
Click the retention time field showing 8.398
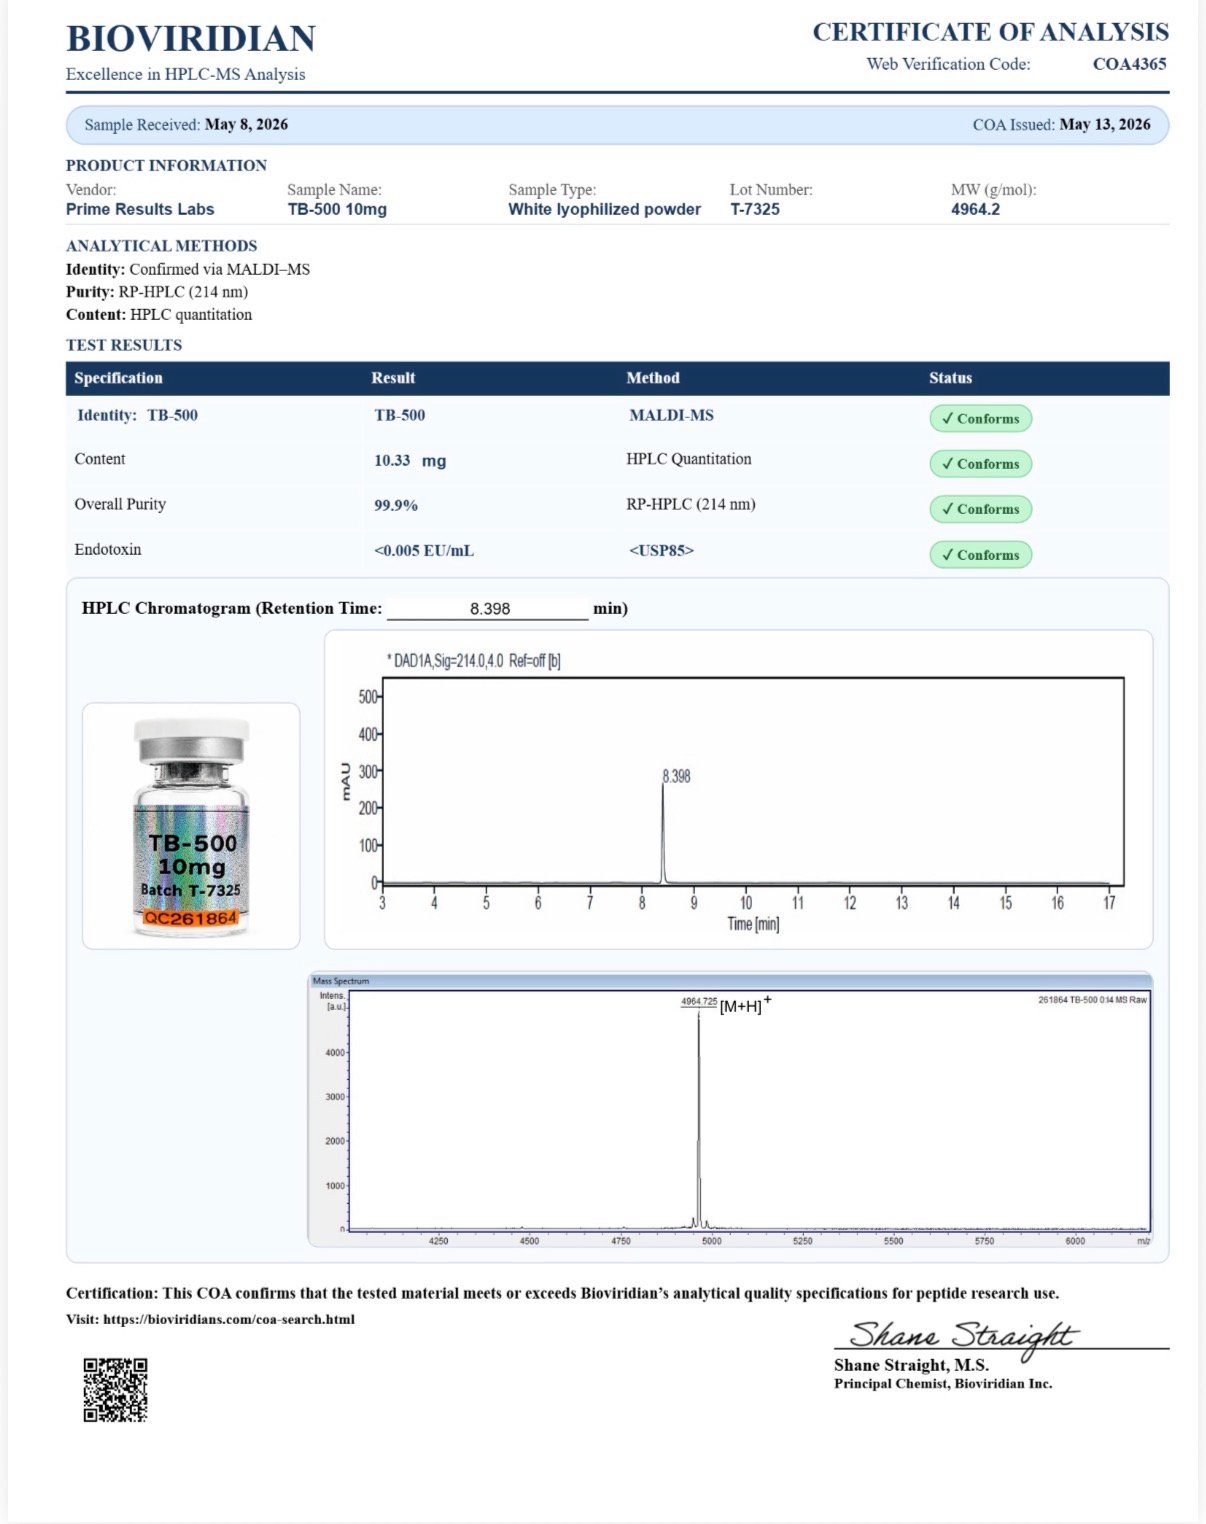tap(488, 608)
